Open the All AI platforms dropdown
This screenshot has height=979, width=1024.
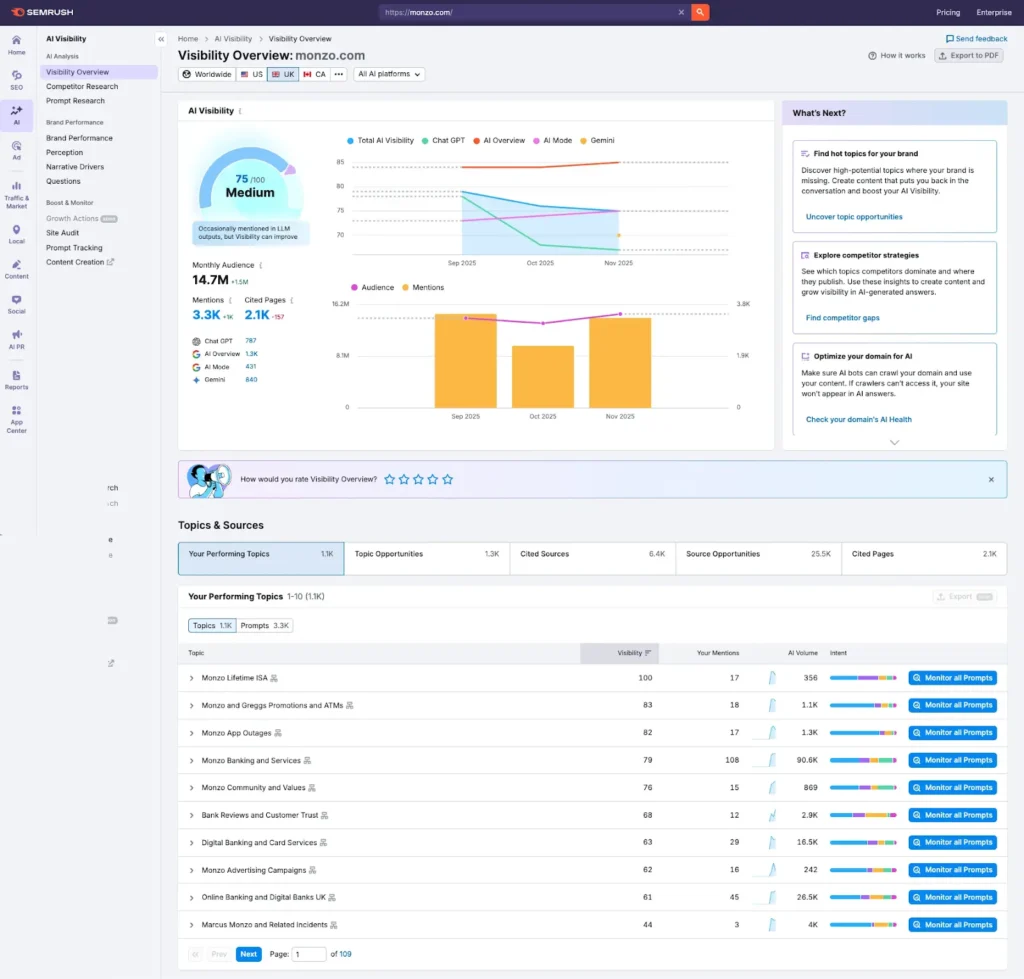[389, 74]
